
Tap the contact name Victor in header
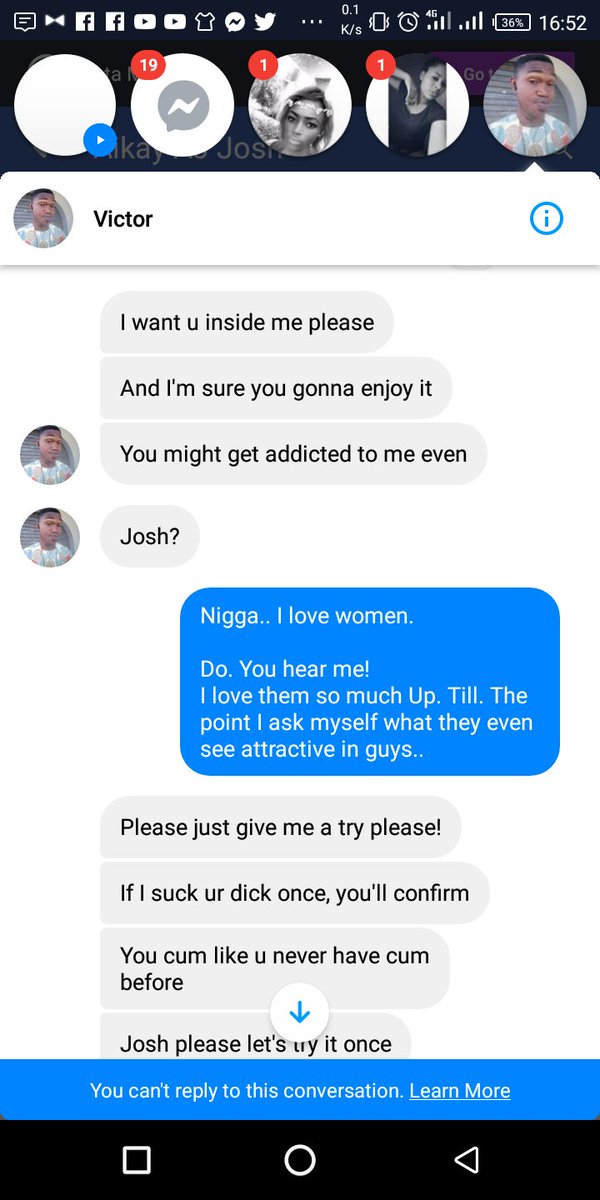click(x=123, y=219)
